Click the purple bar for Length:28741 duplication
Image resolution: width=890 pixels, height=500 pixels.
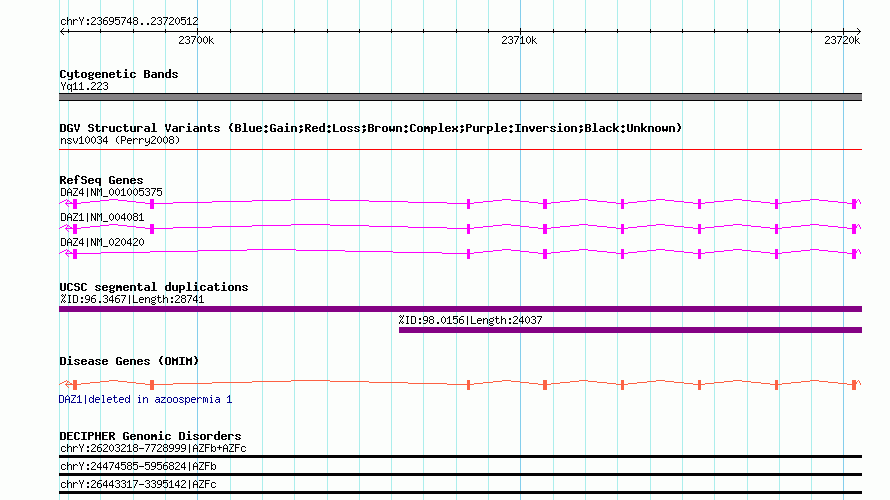pyautogui.click(x=460, y=309)
